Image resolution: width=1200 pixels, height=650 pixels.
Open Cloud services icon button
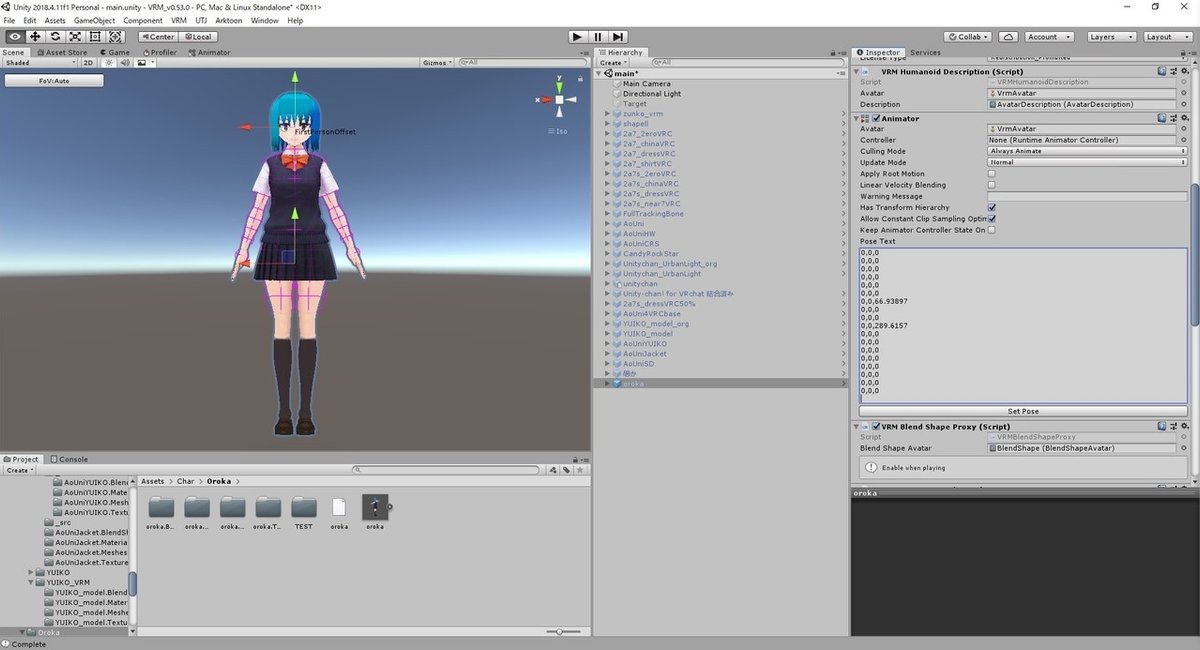[1008, 36]
